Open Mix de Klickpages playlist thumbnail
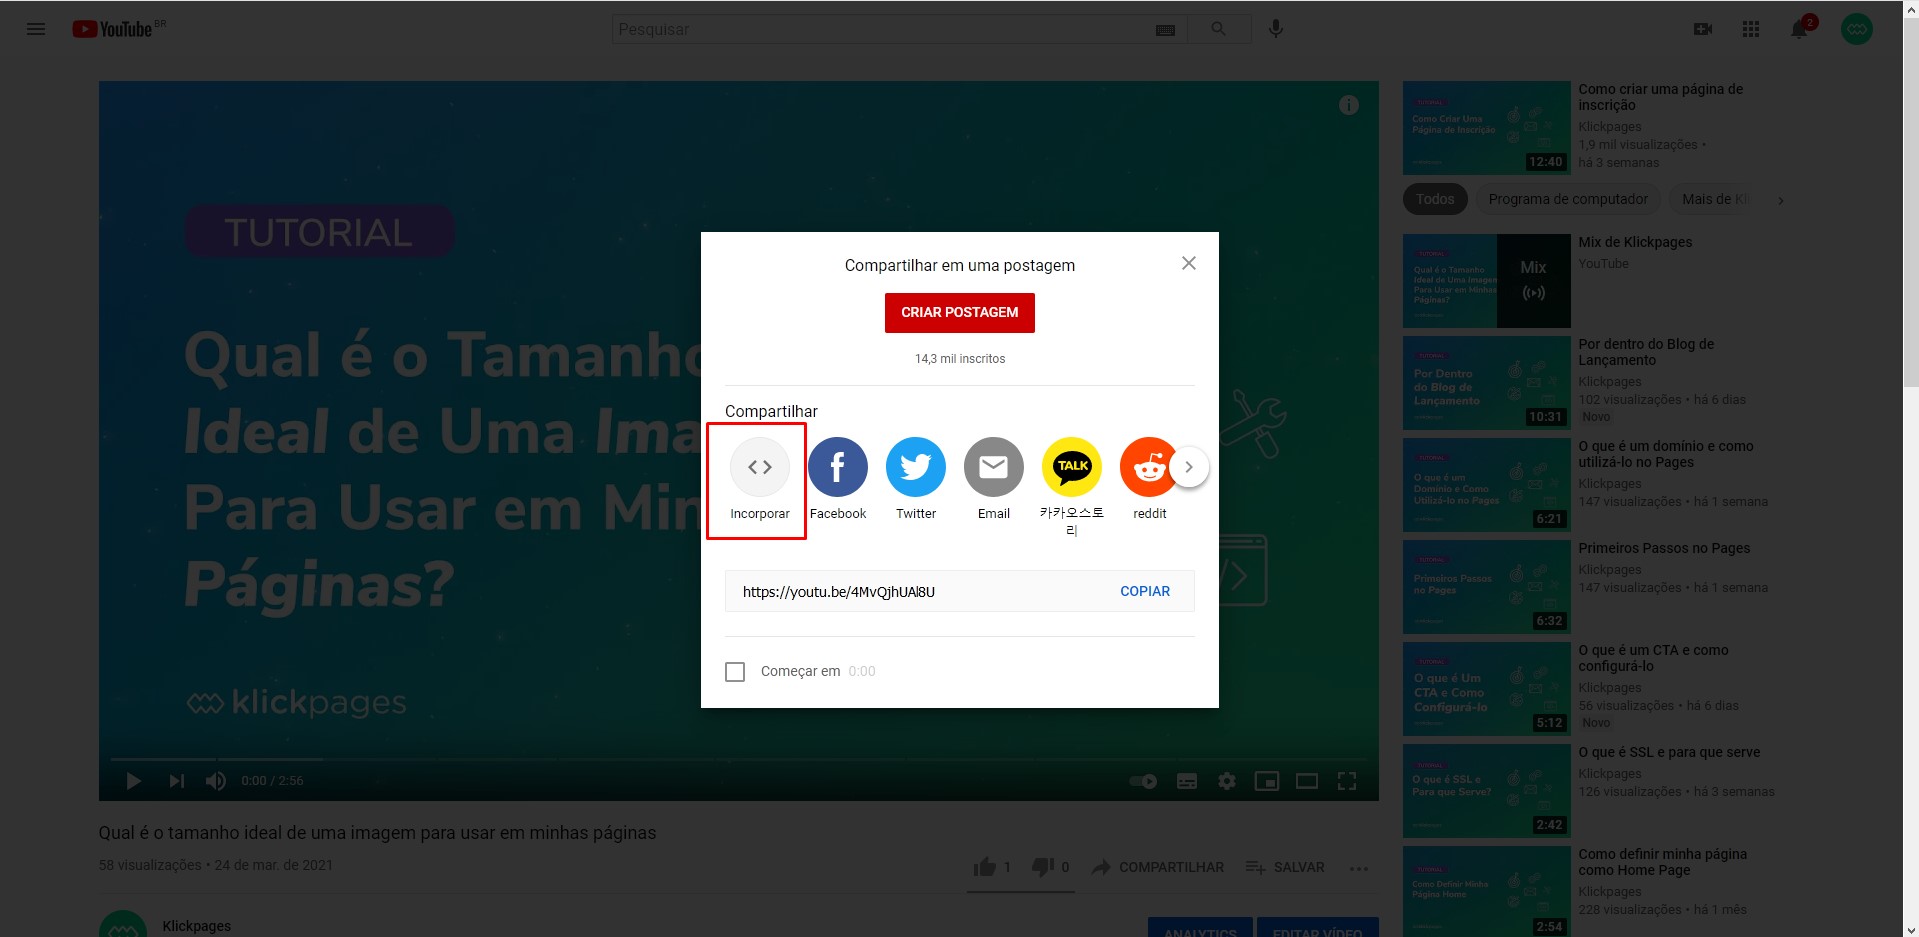 click(x=1487, y=281)
